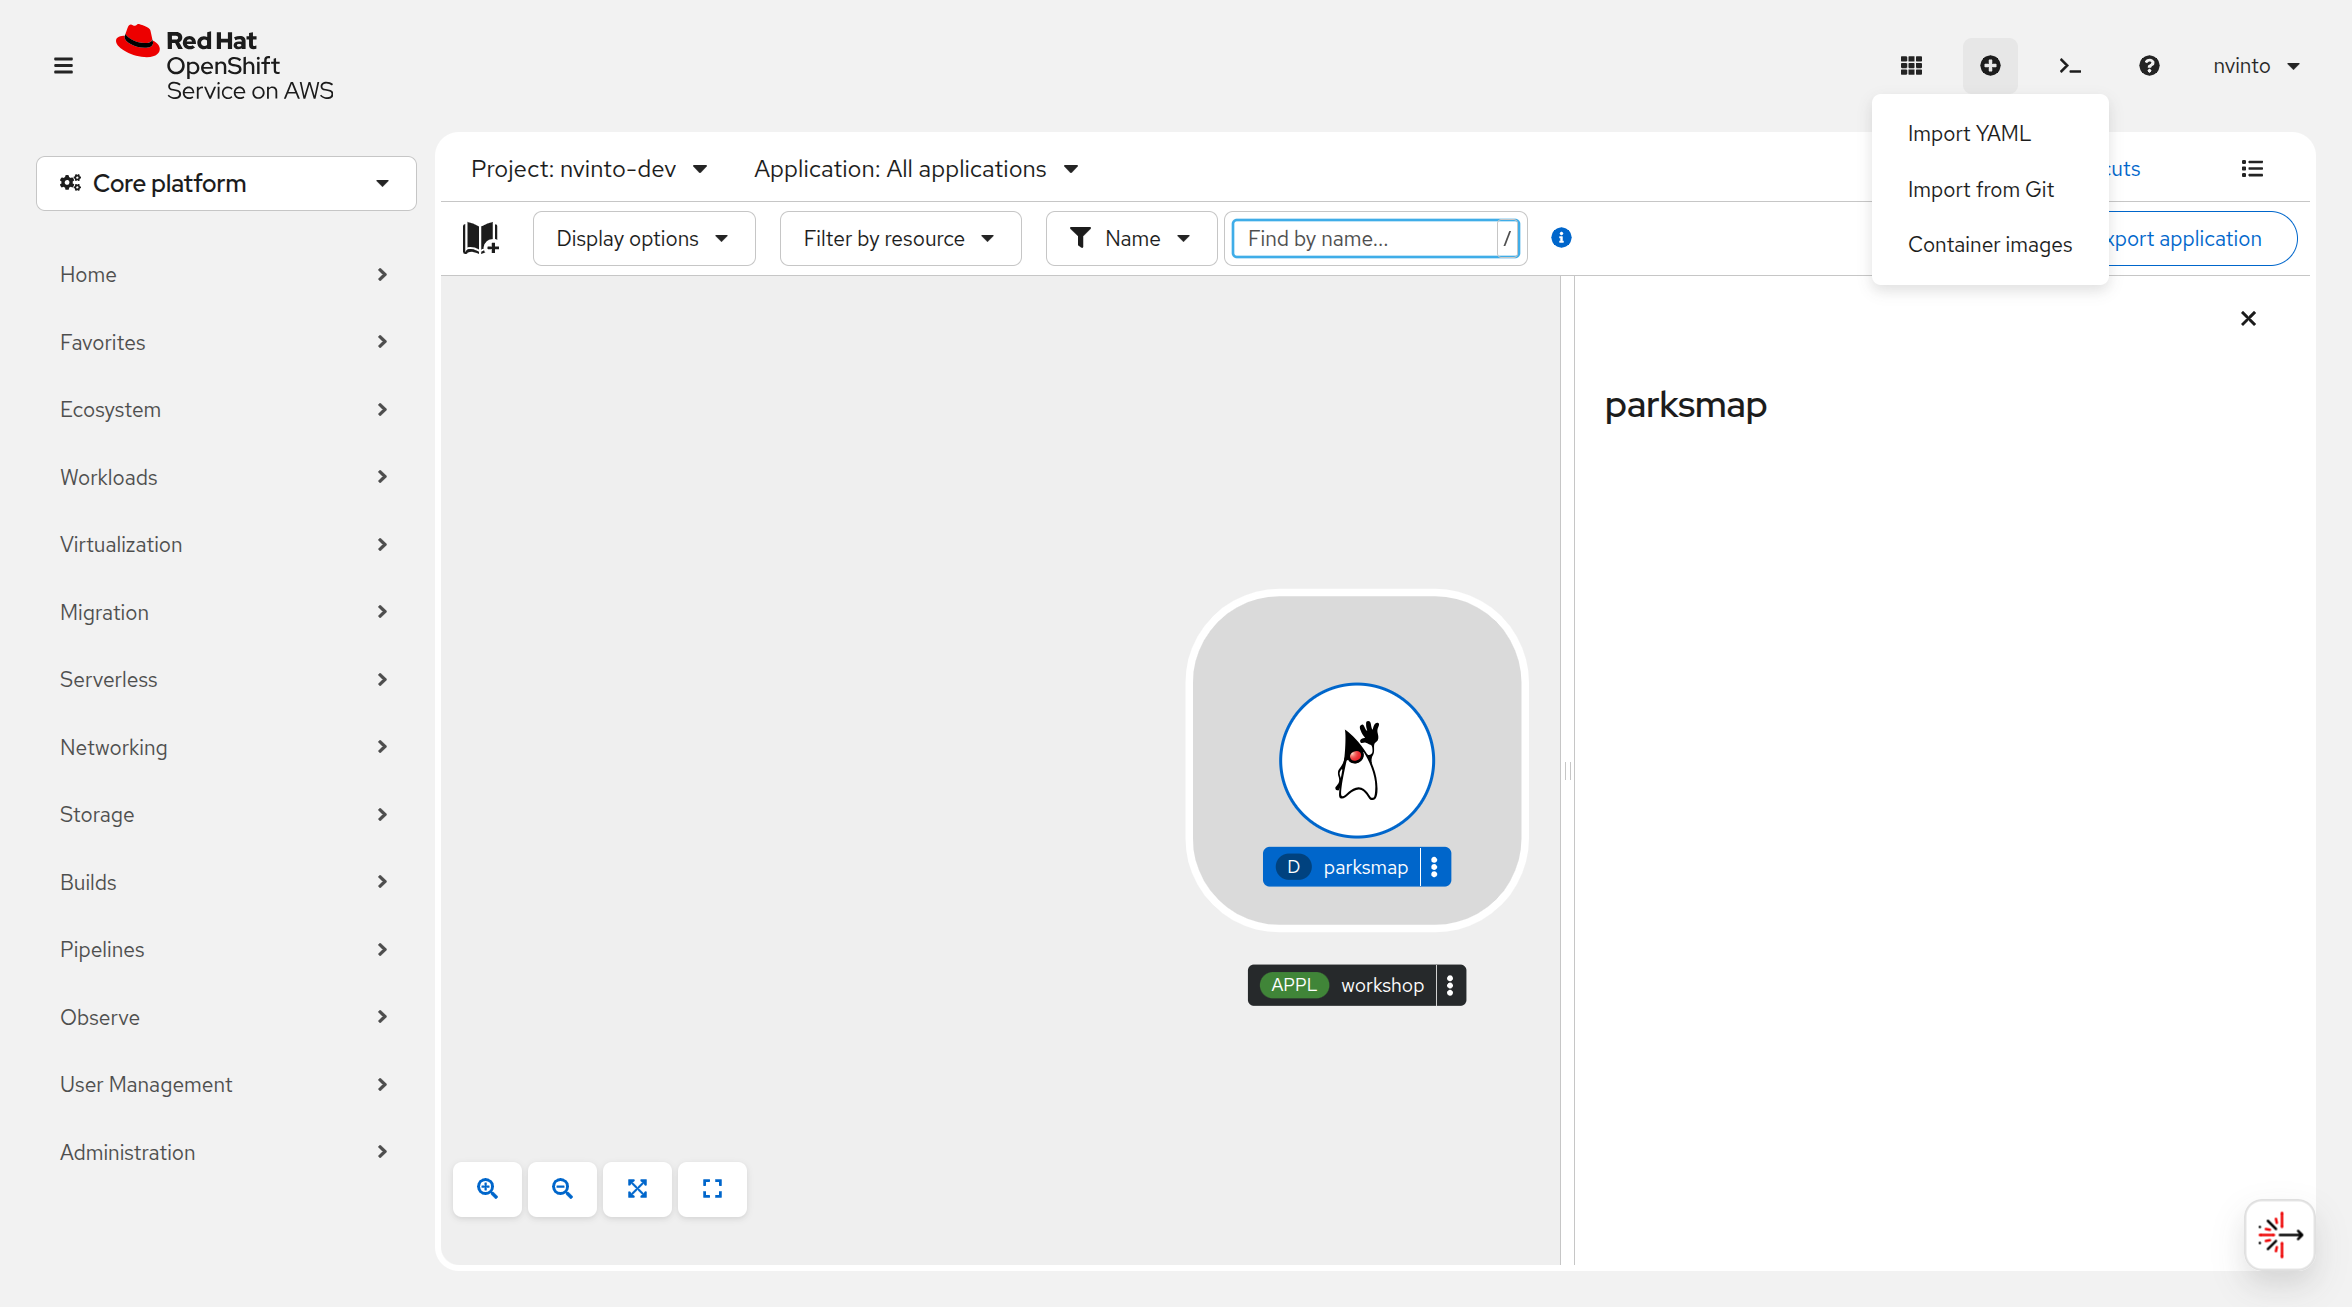Open the Lightspeed assistant floating button
The image size is (2352, 1307).
(x=2280, y=1235)
